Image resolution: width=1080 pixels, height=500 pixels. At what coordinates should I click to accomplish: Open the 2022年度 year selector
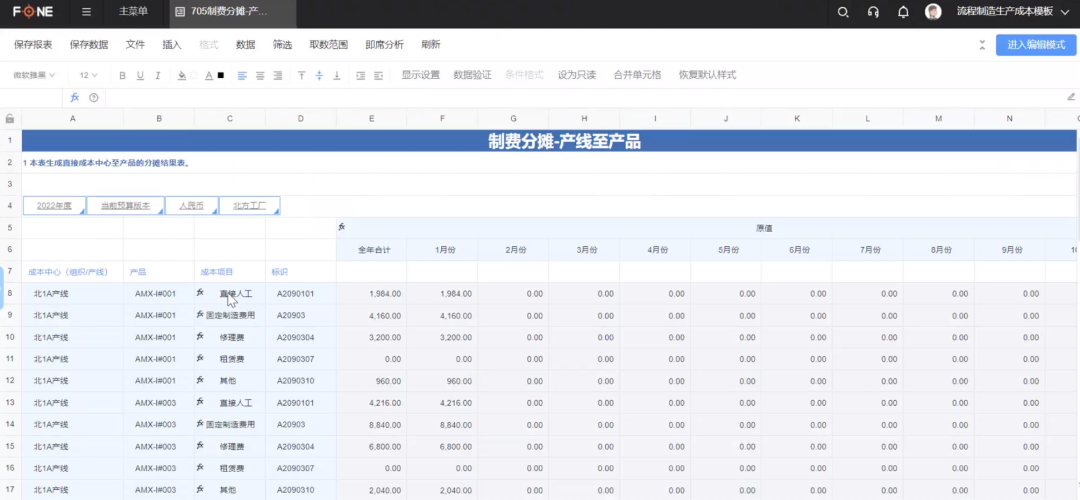tap(54, 205)
